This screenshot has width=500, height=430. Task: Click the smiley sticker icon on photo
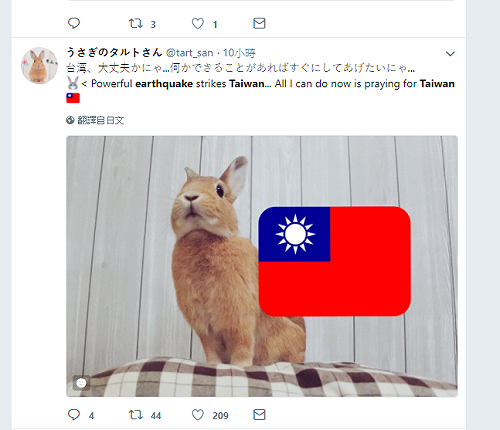pyautogui.click(x=81, y=383)
